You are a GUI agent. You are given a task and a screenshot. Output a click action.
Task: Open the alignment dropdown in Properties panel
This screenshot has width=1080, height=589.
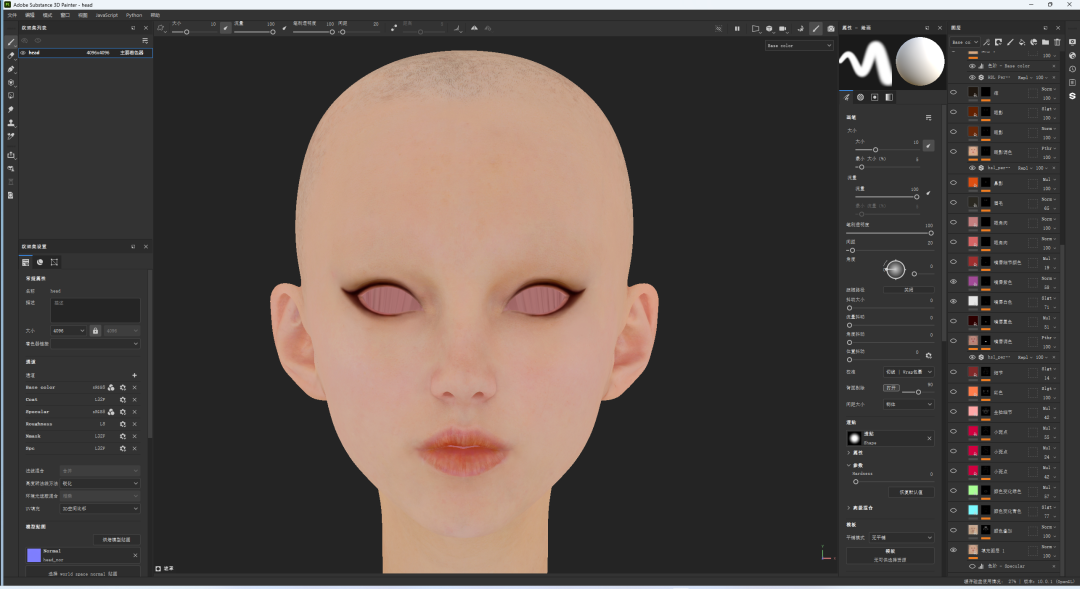(908, 372)
